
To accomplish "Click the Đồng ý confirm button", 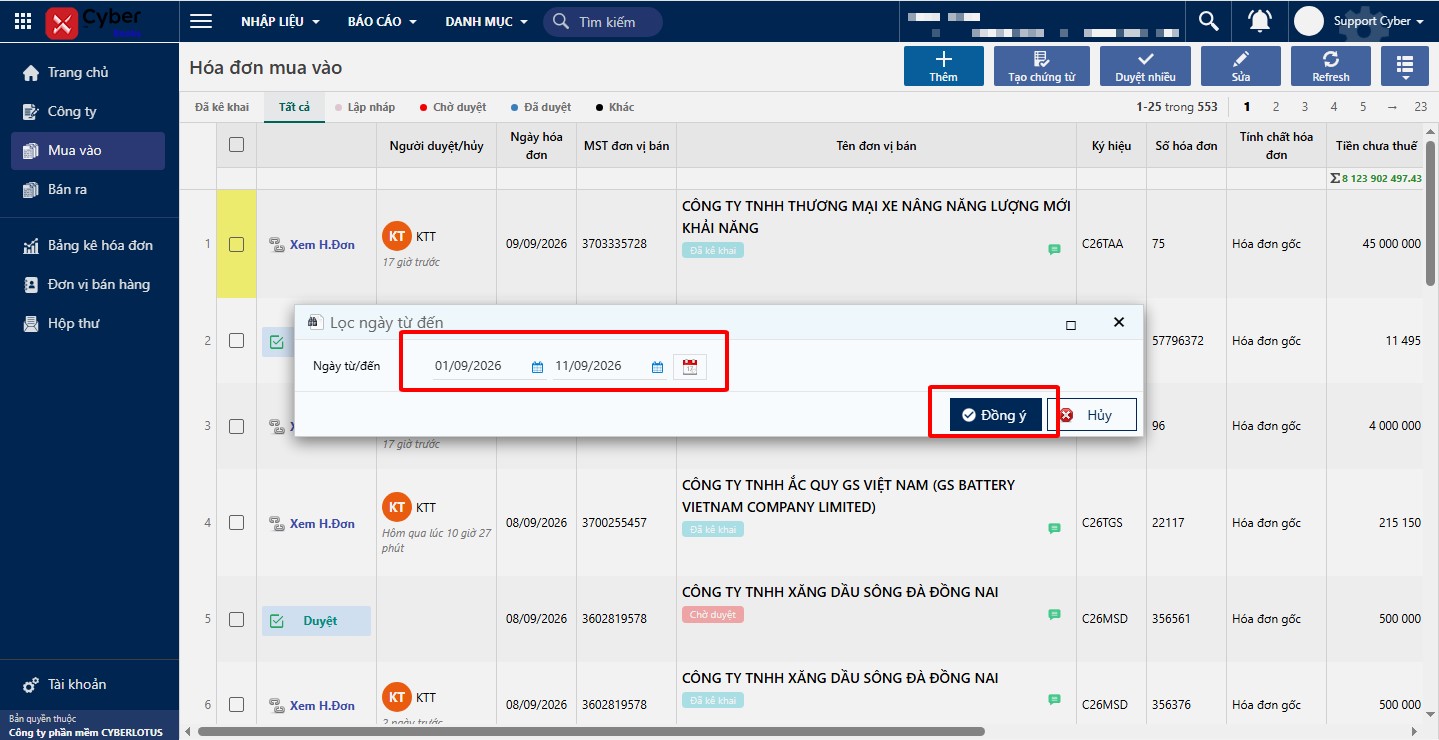I will 995,415.
